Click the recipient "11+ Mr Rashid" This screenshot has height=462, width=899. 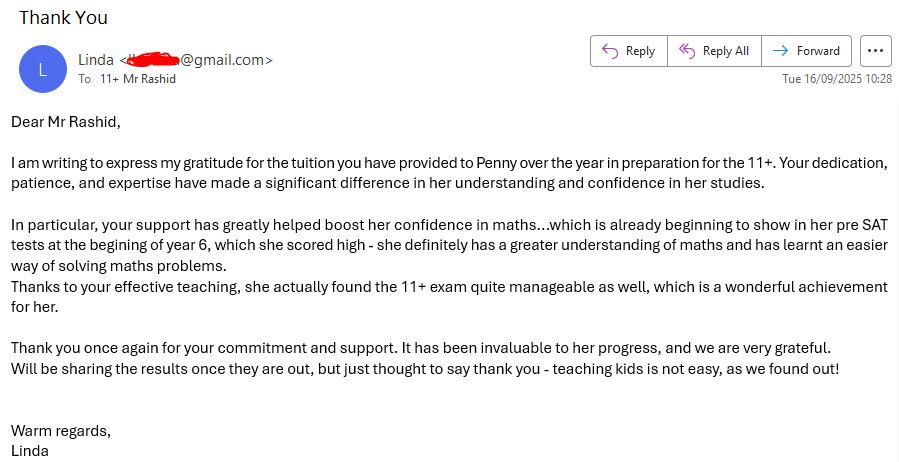[138, 79]
